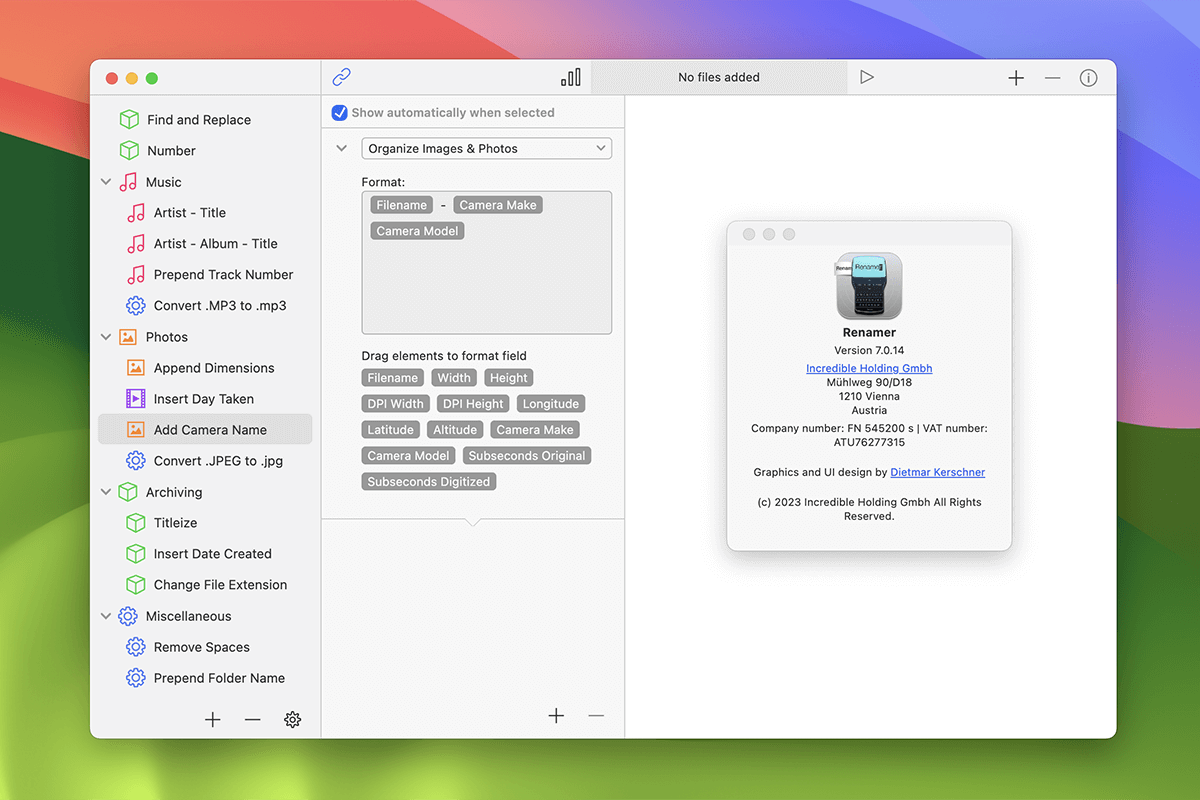Click the DPI Width element token
1200x800 pixels.
tap(395, 404)
